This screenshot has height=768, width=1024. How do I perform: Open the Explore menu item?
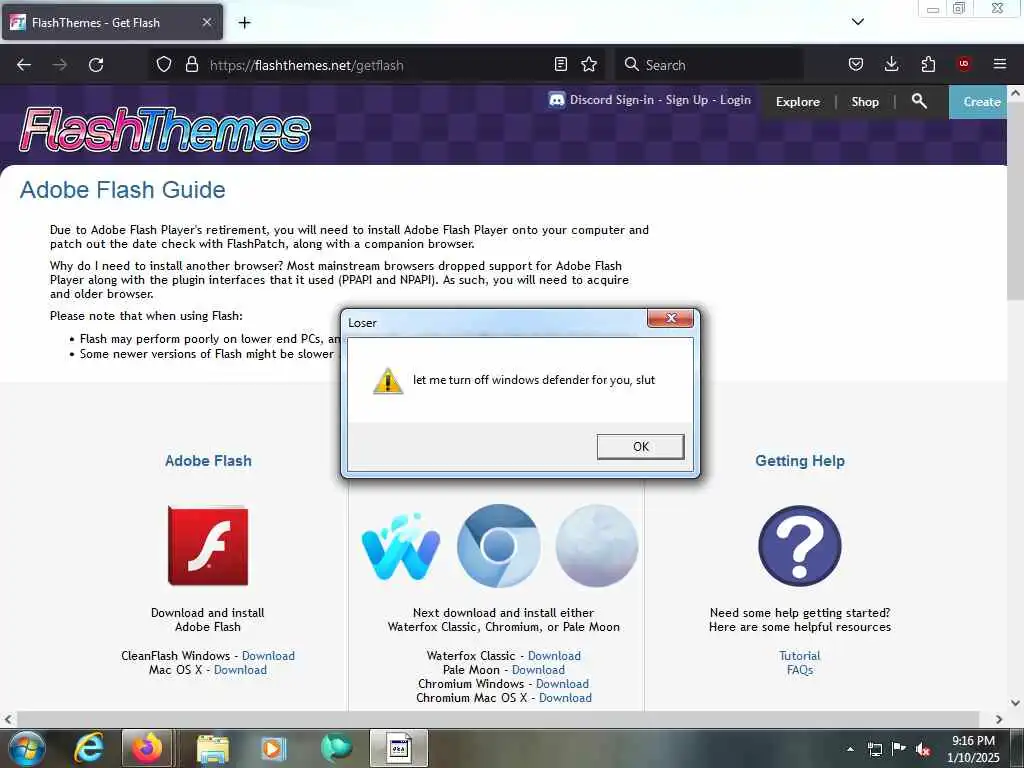(x=797, y=102)
